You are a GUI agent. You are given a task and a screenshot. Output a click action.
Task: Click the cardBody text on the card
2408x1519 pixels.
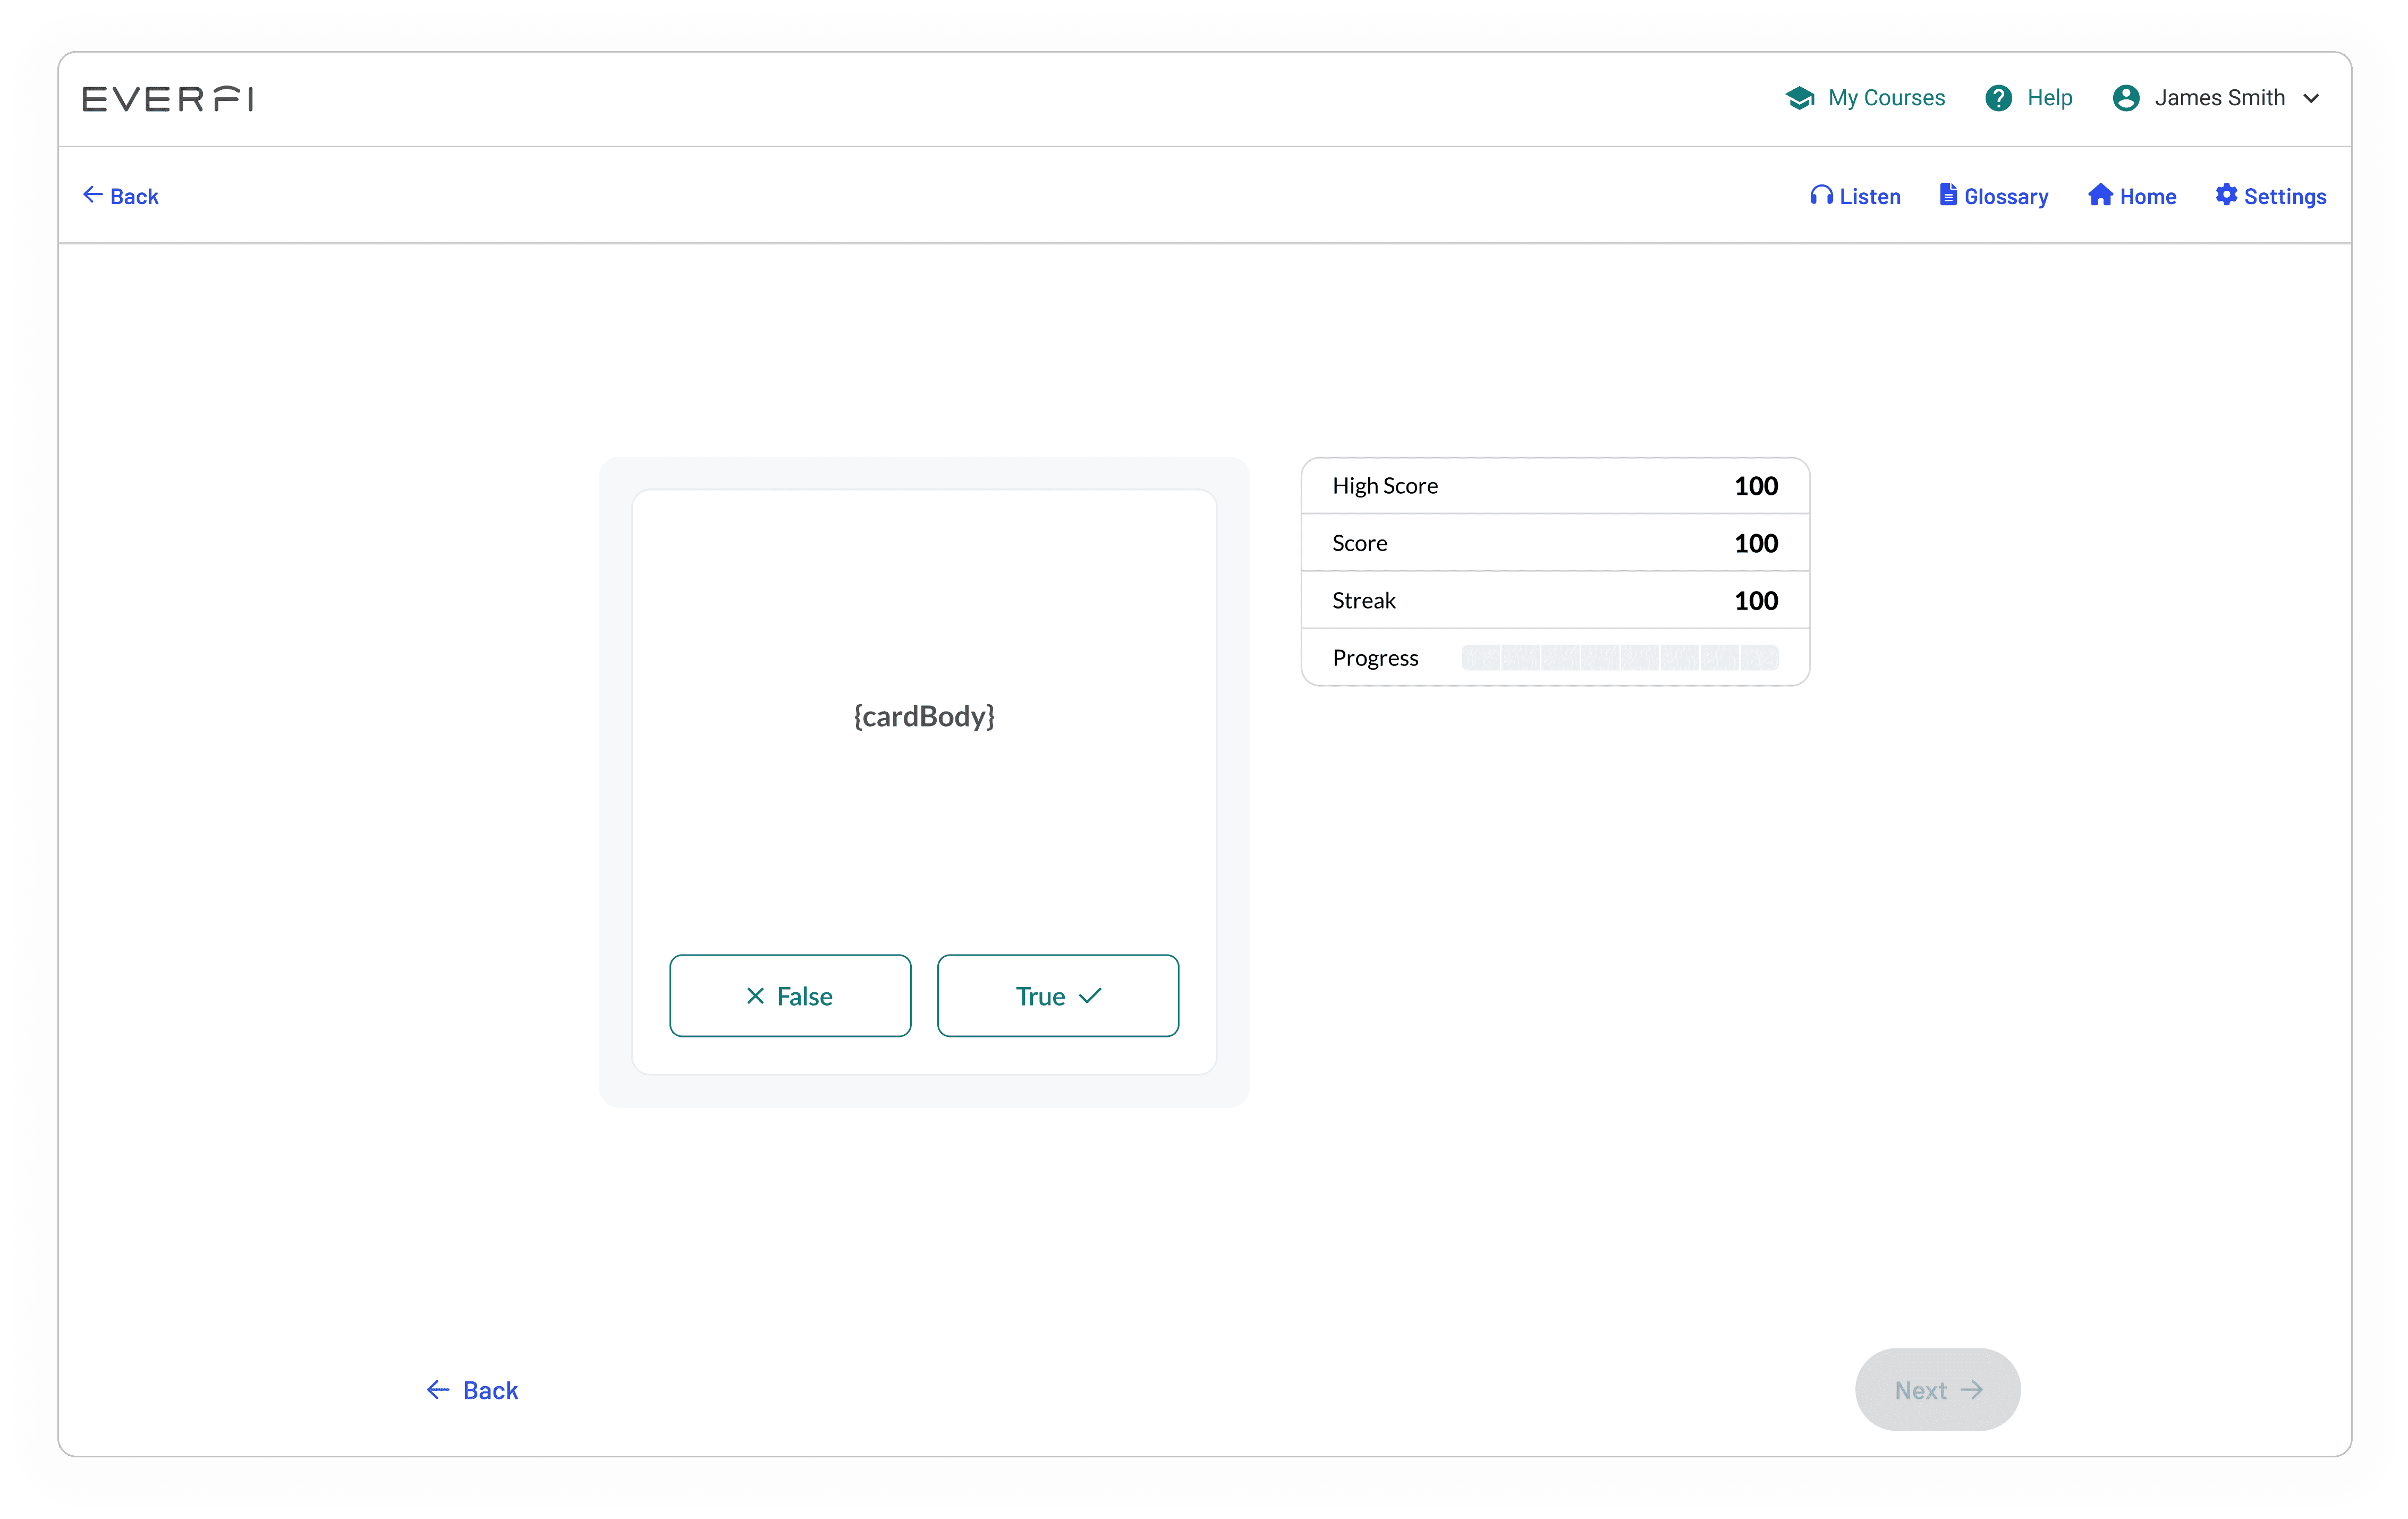pos(924,716)
